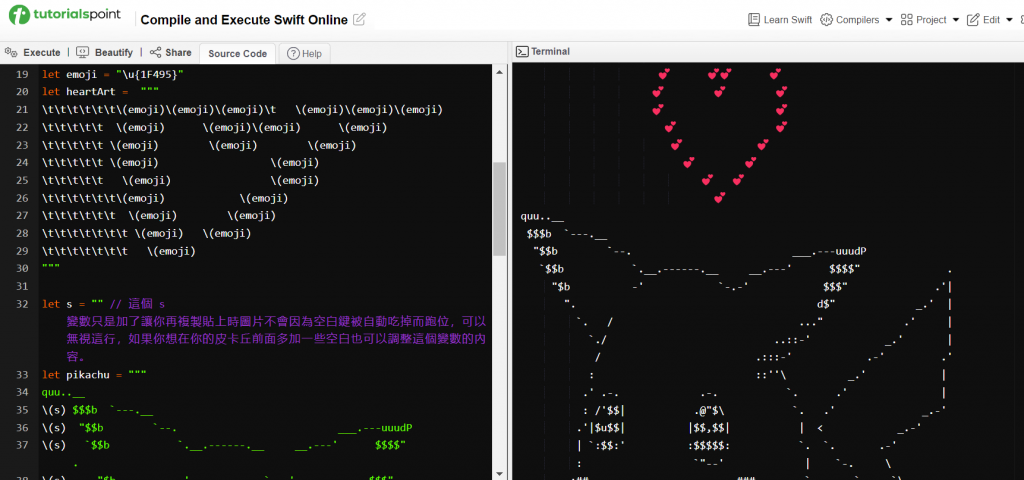Image resolution: width=1024 pixels, height=480 pixels.
Task: Click the Share nodes icon
Action: 155,52
